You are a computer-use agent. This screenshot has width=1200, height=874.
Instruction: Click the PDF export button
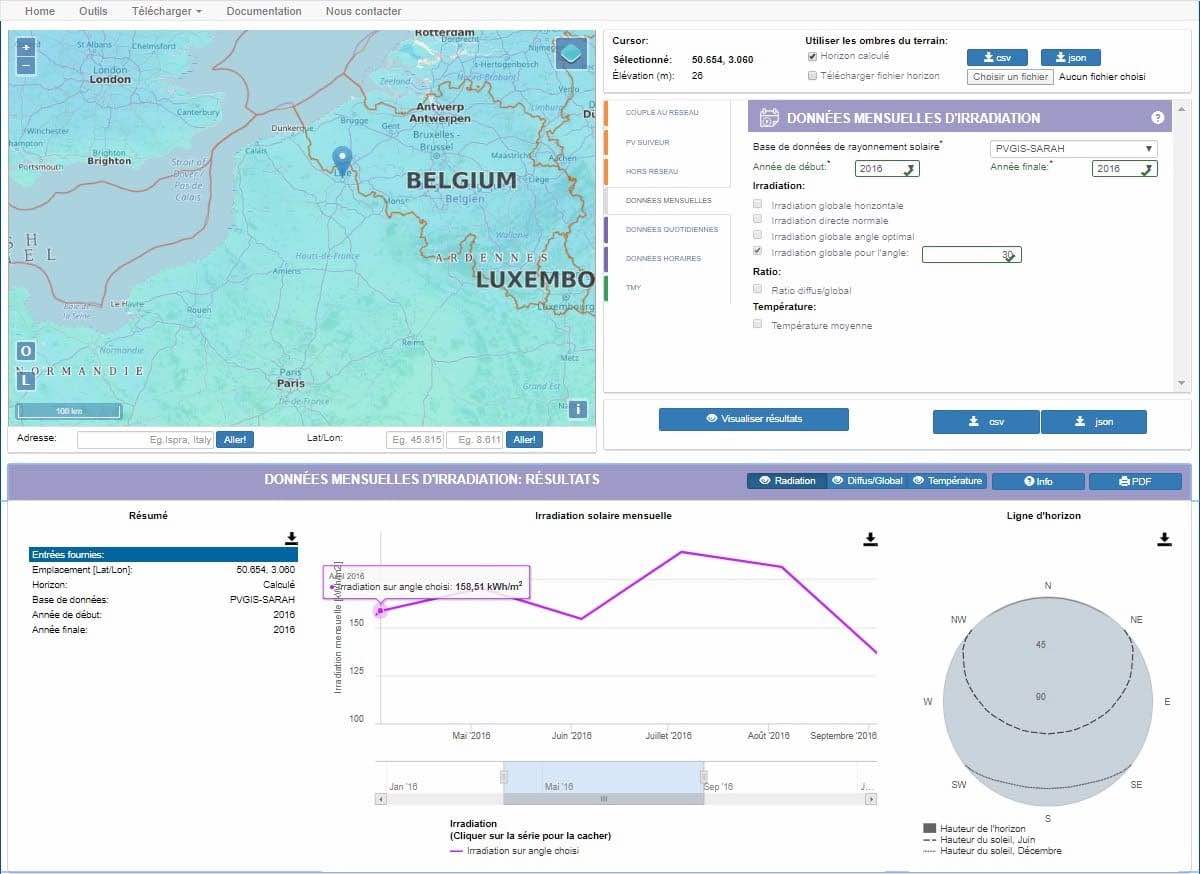click(1135, 481)
